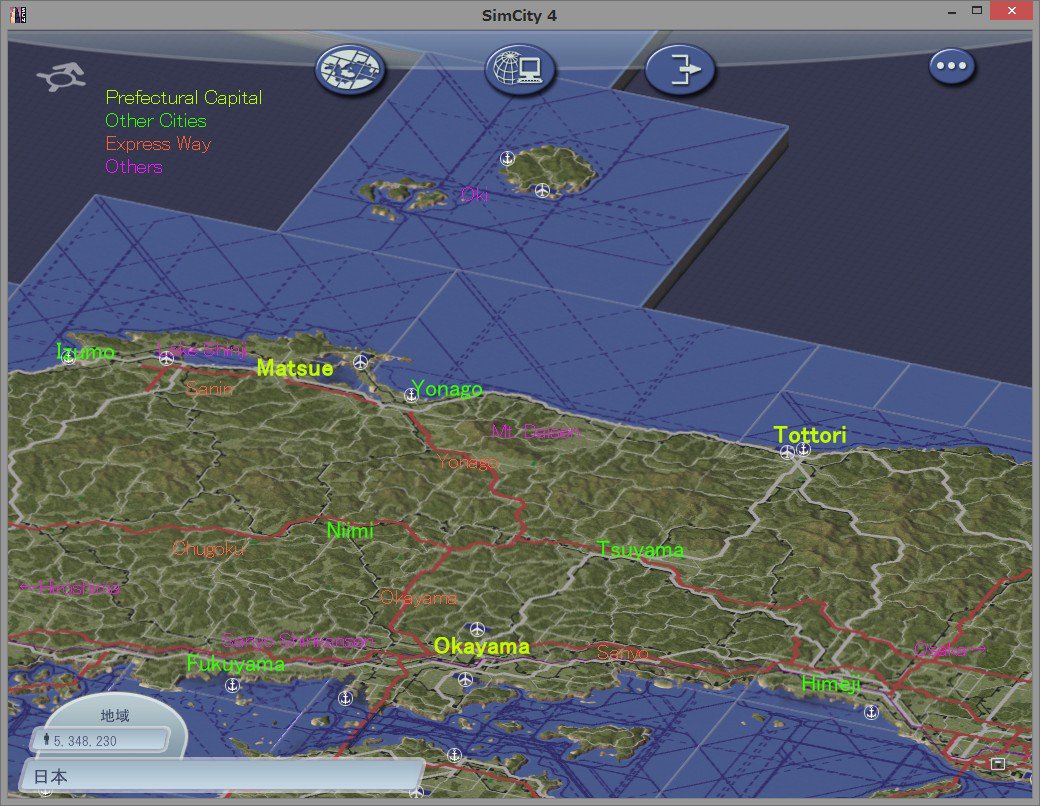Screen dimensions: 1040x806
Task: Click the region name bar showing 日本
Action: pos(222,775)
